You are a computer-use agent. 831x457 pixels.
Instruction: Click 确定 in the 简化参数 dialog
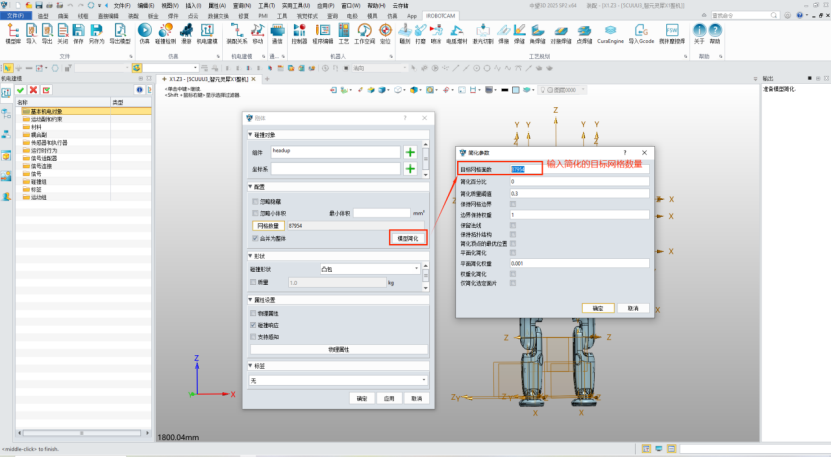point(597,308)
